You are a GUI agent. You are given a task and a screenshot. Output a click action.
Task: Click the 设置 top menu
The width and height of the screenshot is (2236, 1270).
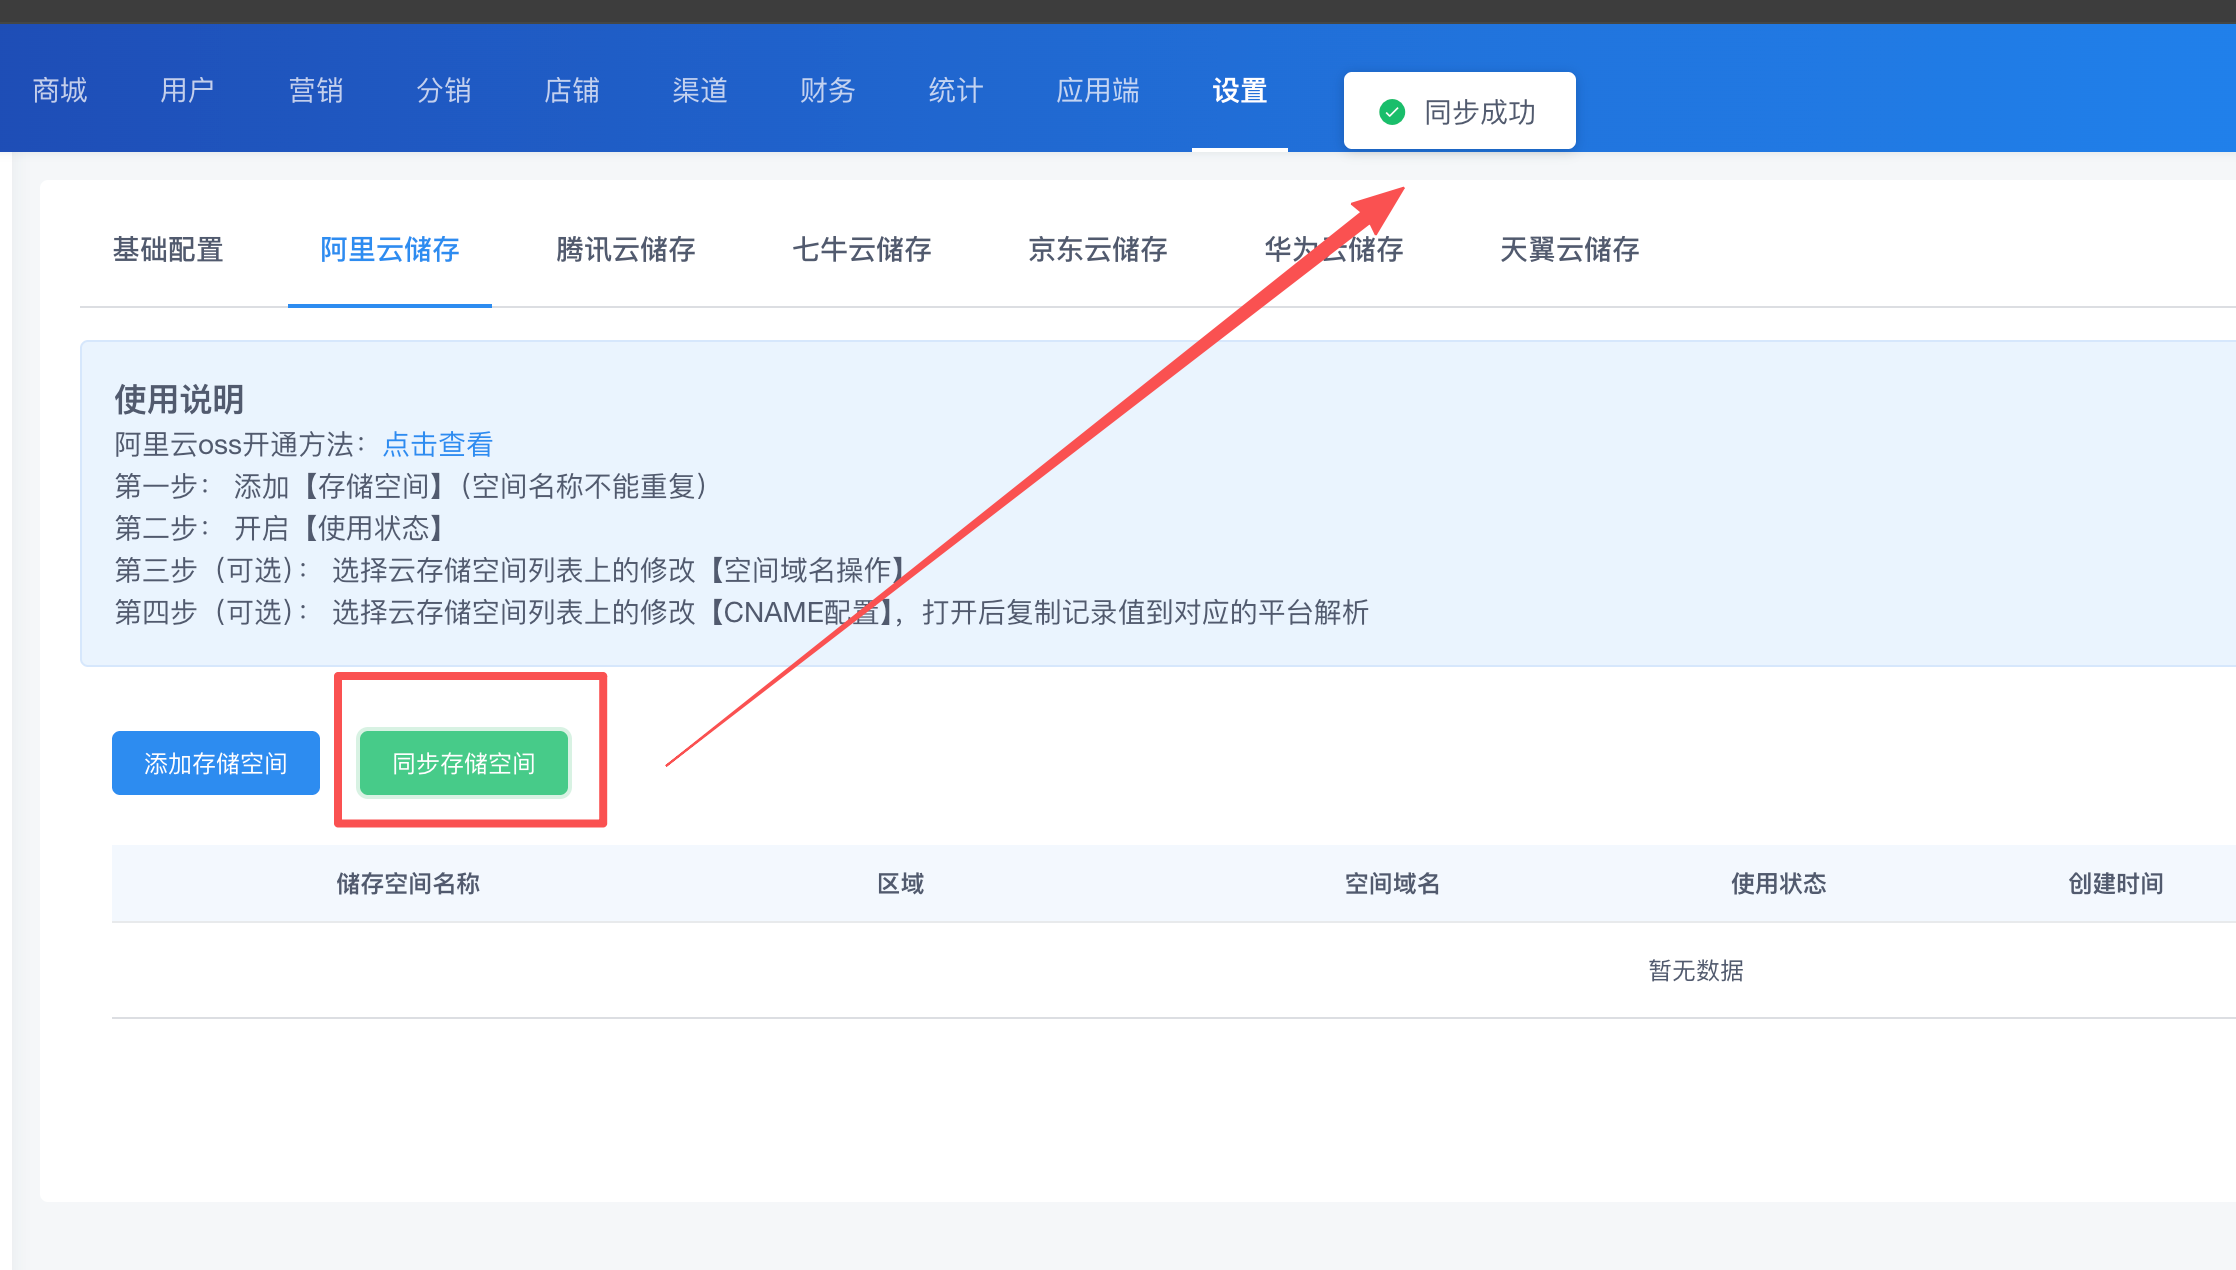pyautogui.click(x=1240, y=91)
